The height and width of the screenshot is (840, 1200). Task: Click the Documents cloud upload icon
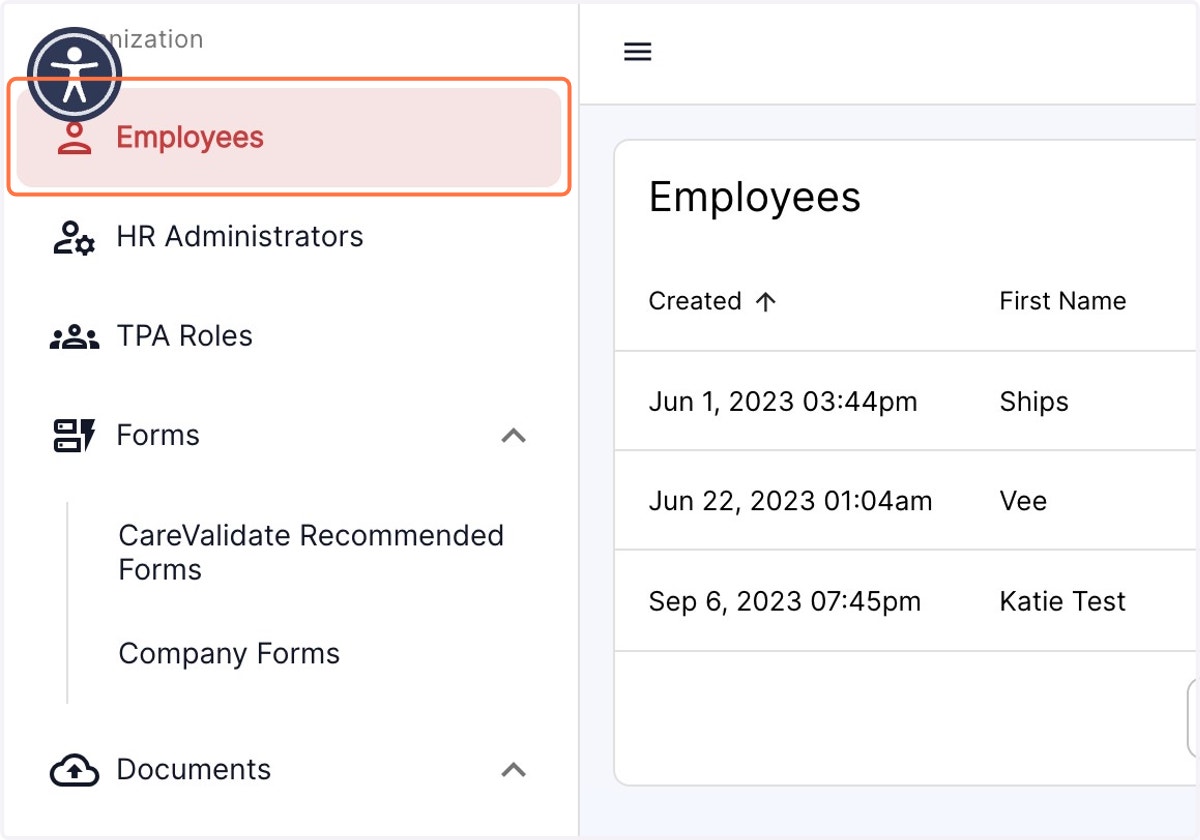click(74, 770)
